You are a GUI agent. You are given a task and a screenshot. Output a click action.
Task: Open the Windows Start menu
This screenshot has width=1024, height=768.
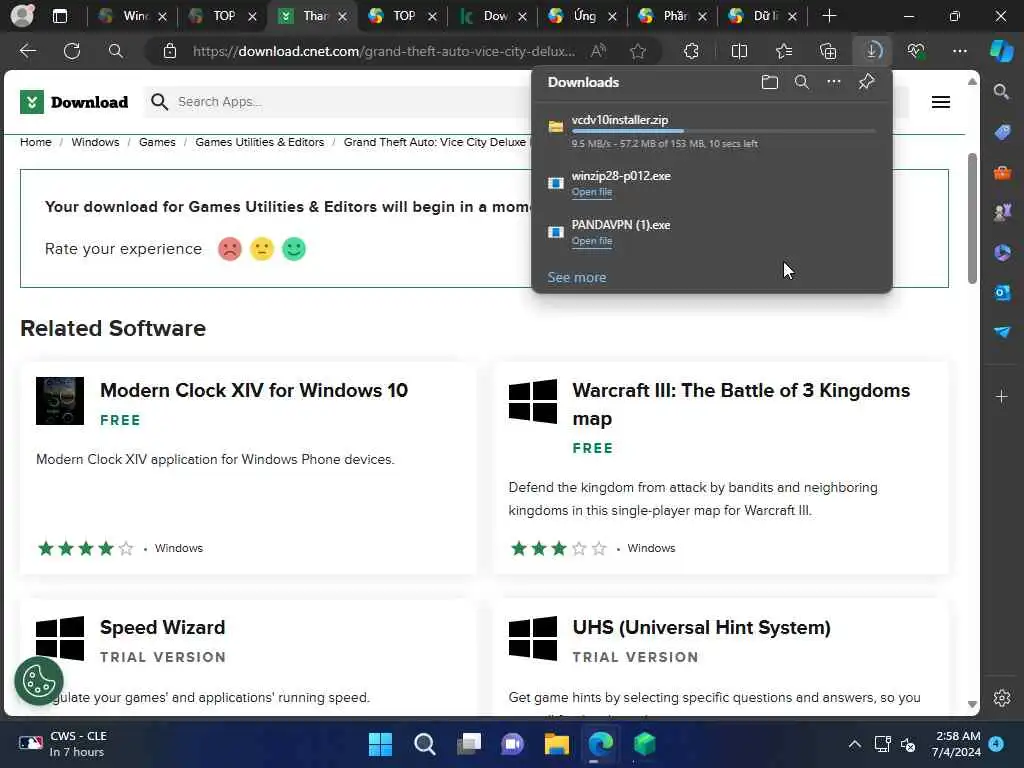(380, 744)
